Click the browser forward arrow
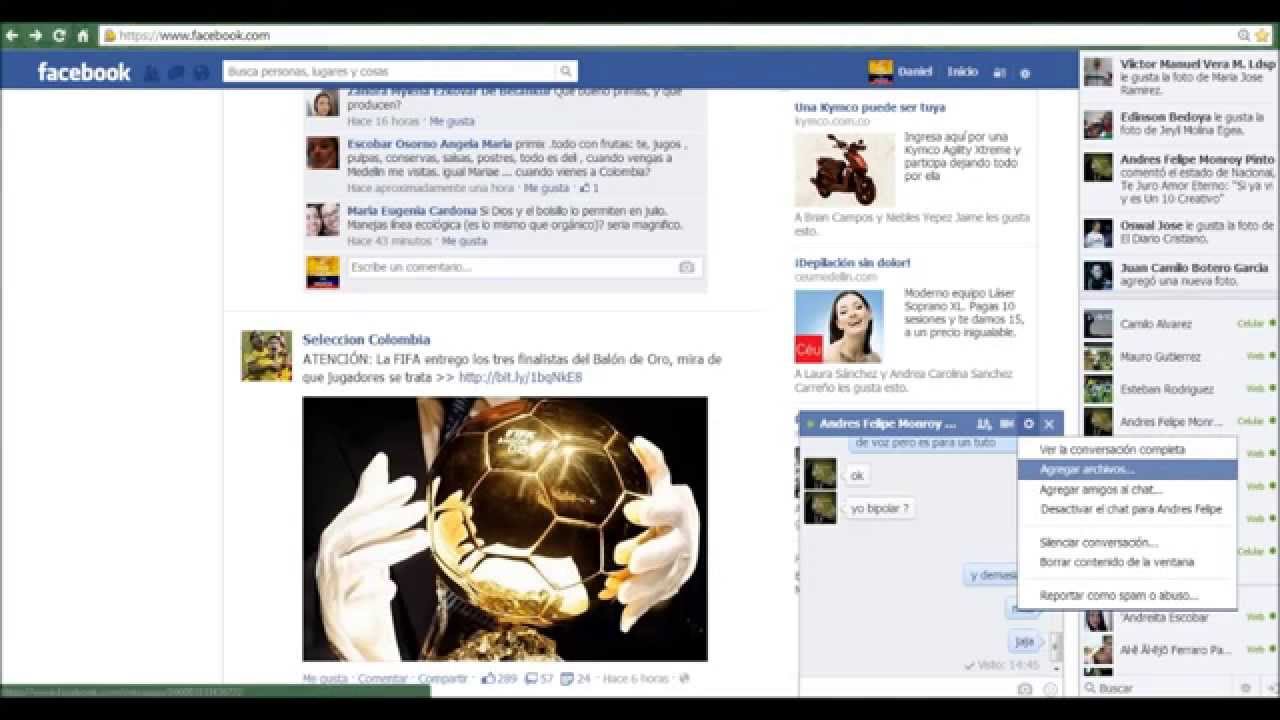The image size is (1280, 720). pos(36,35)
